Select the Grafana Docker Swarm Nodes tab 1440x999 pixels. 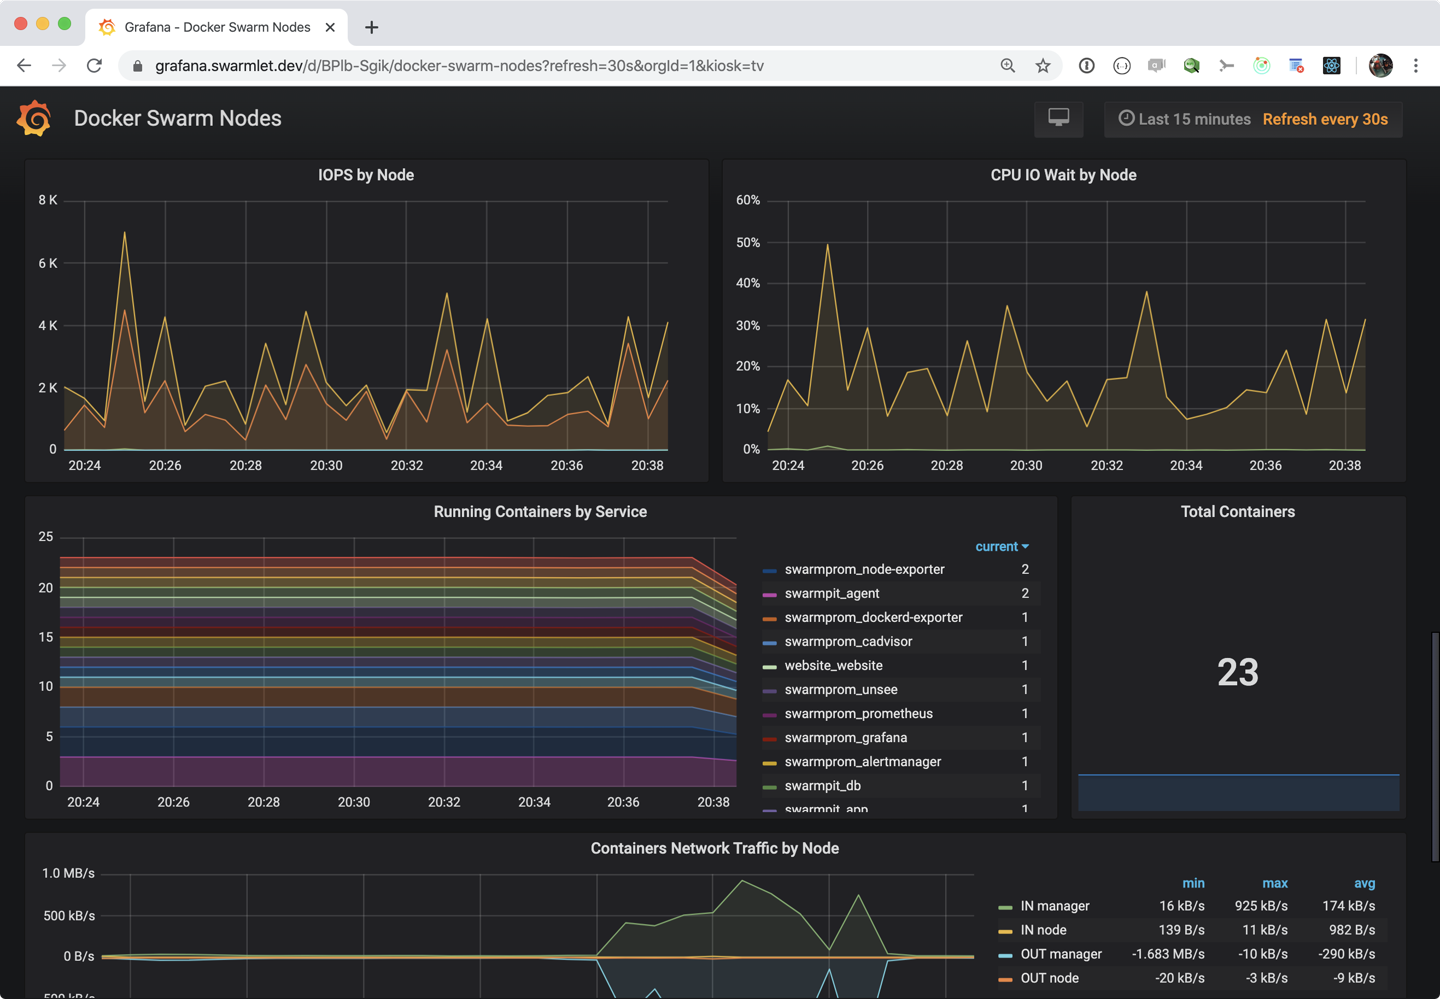point(217,27)
